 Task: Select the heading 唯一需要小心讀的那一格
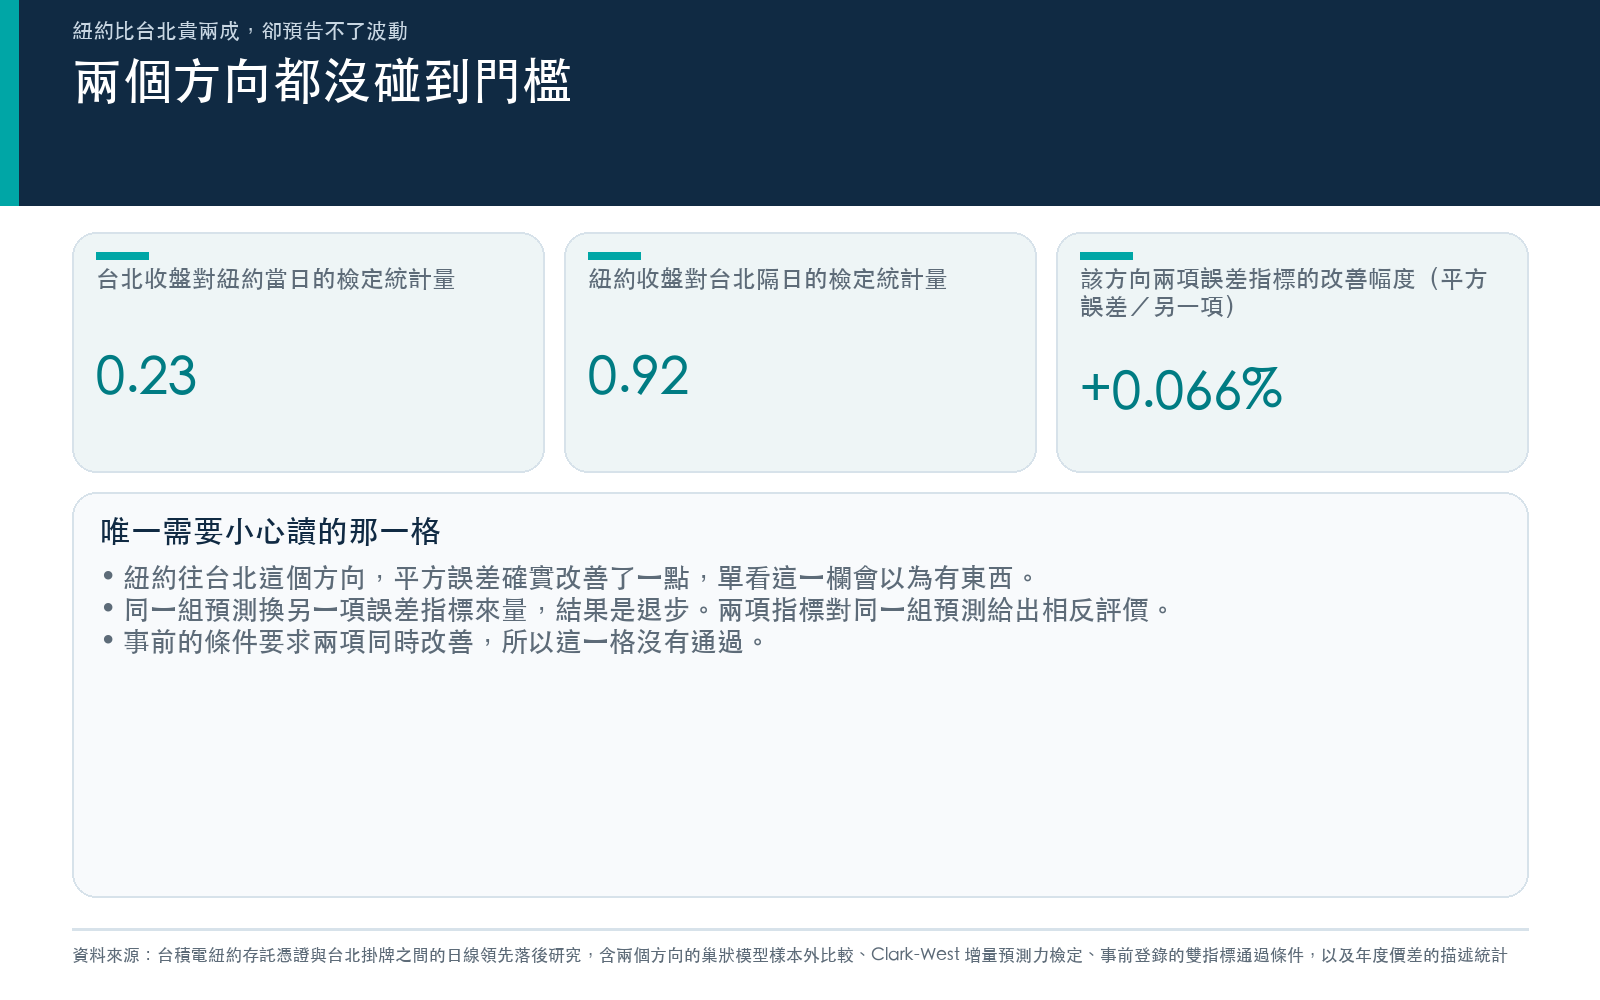click(270, 531)
